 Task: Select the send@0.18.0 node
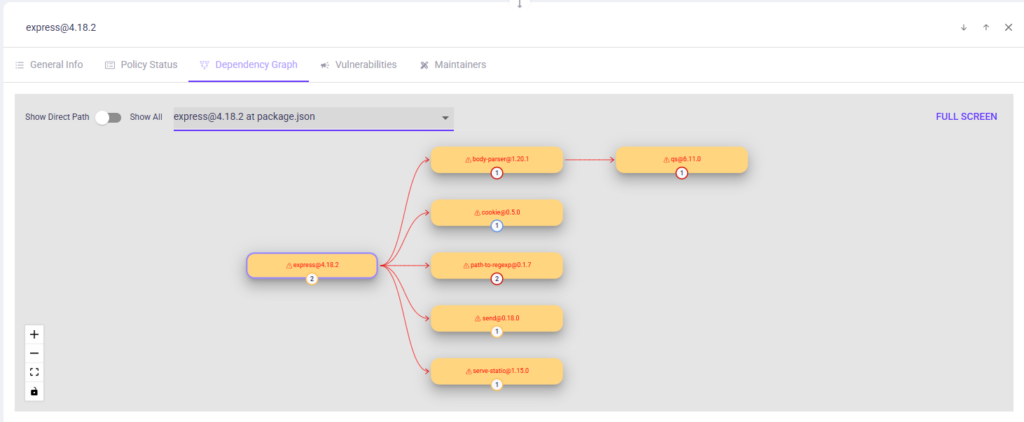point(496,318)
